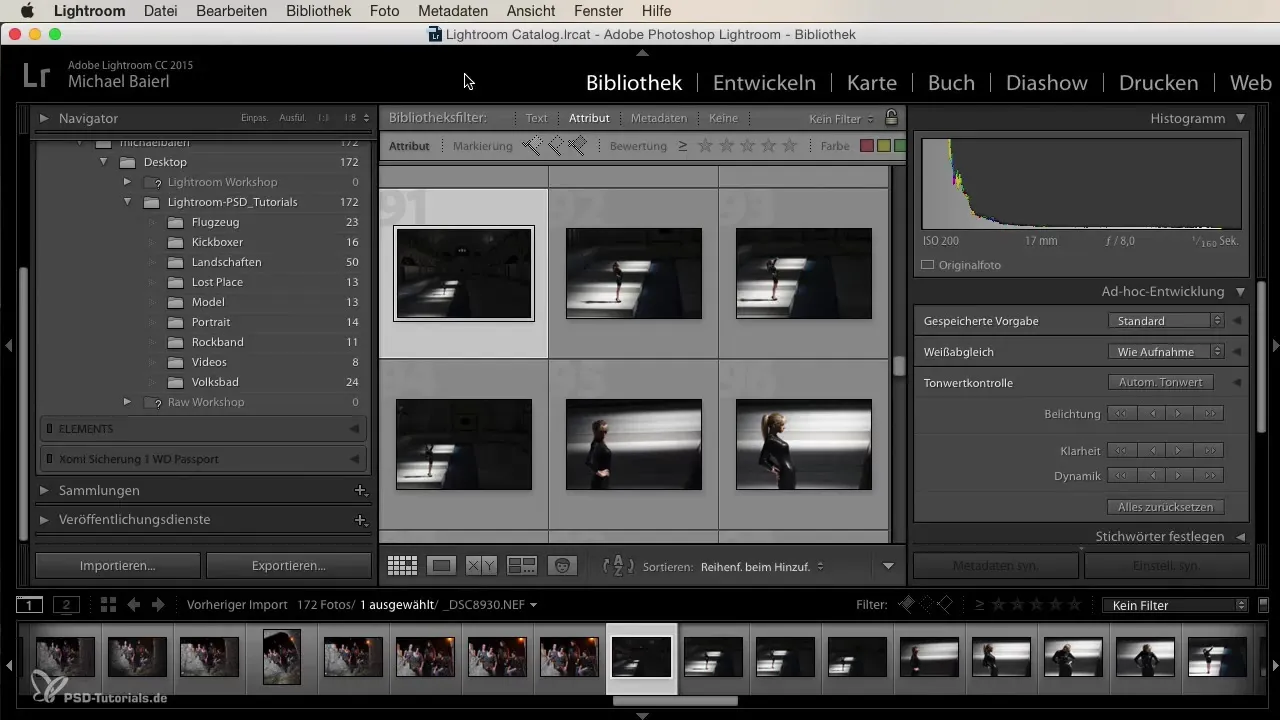Go forward with filmstrip right arrow
Viewport: 1280px width, 720px height.
coord(157,605)
